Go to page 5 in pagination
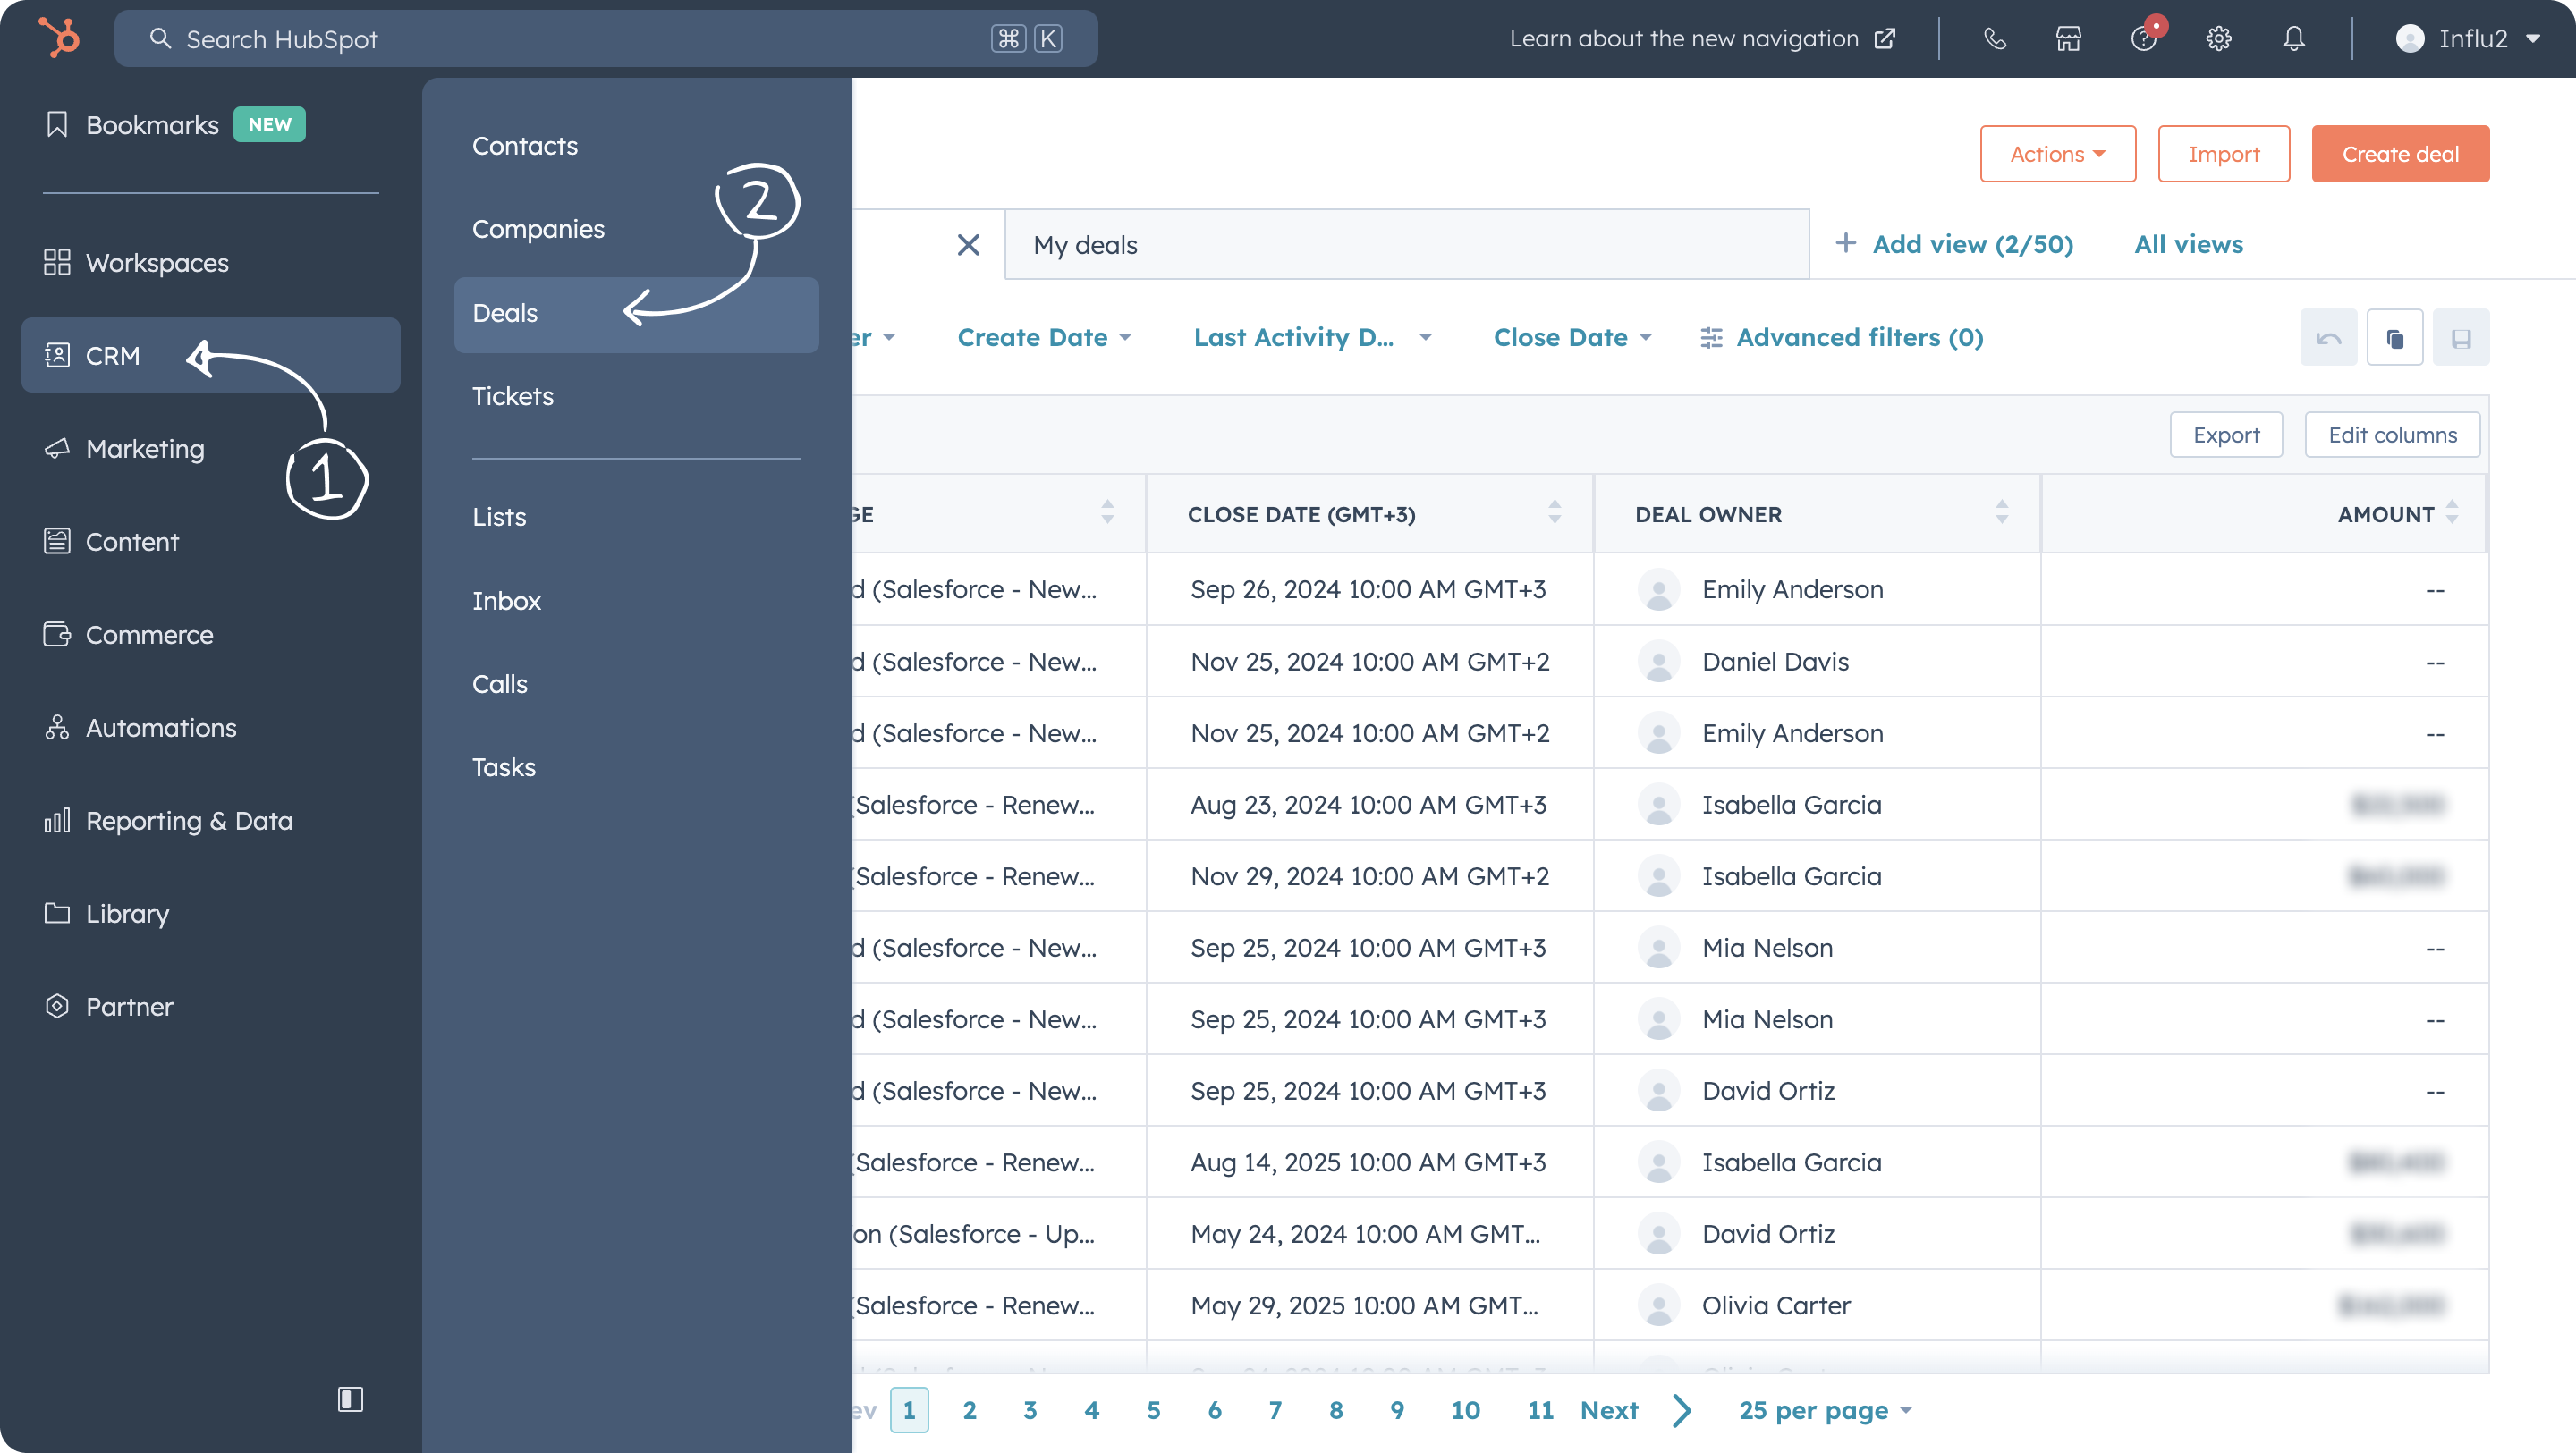This screenshot has width=2576, height=1453. pos(1153,1410)
